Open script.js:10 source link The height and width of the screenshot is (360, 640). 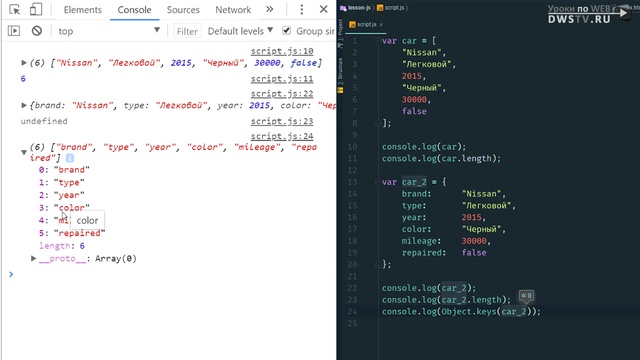click(282, 51)
